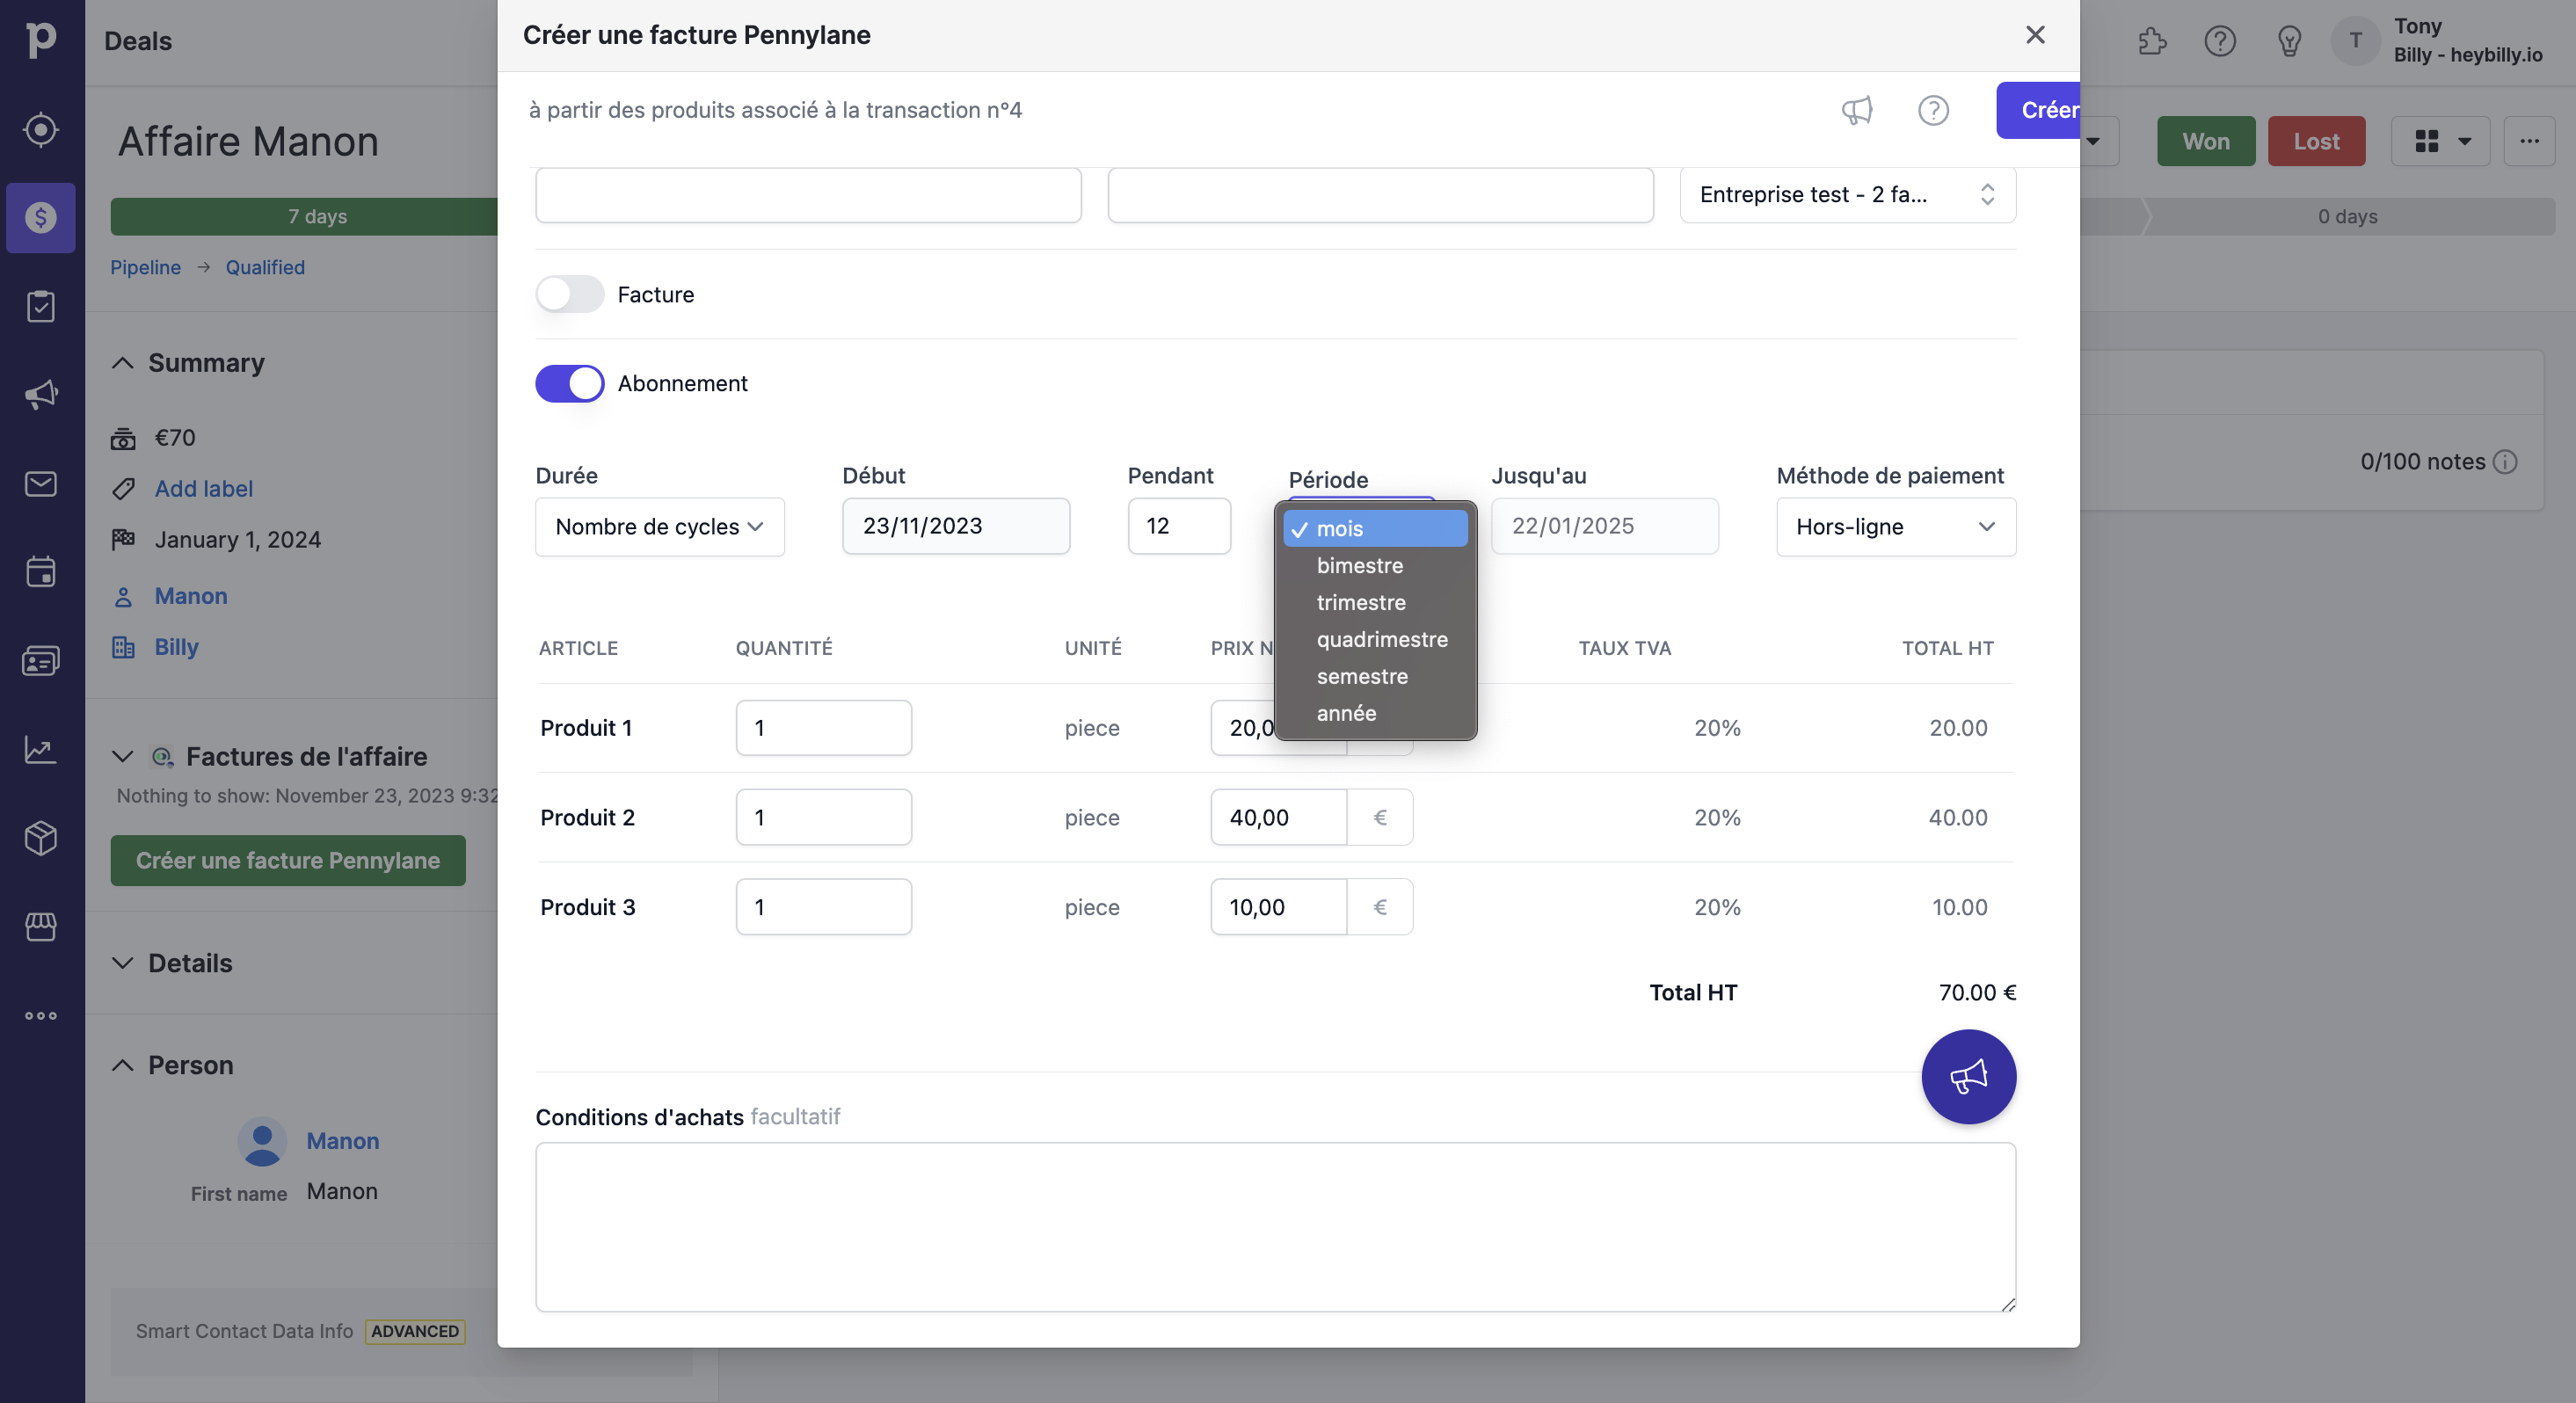The image size is (2576, 1403).
Task: Open Mail envelope icon in sidebar
Action: pyautogui.click(x=41, y=483)
